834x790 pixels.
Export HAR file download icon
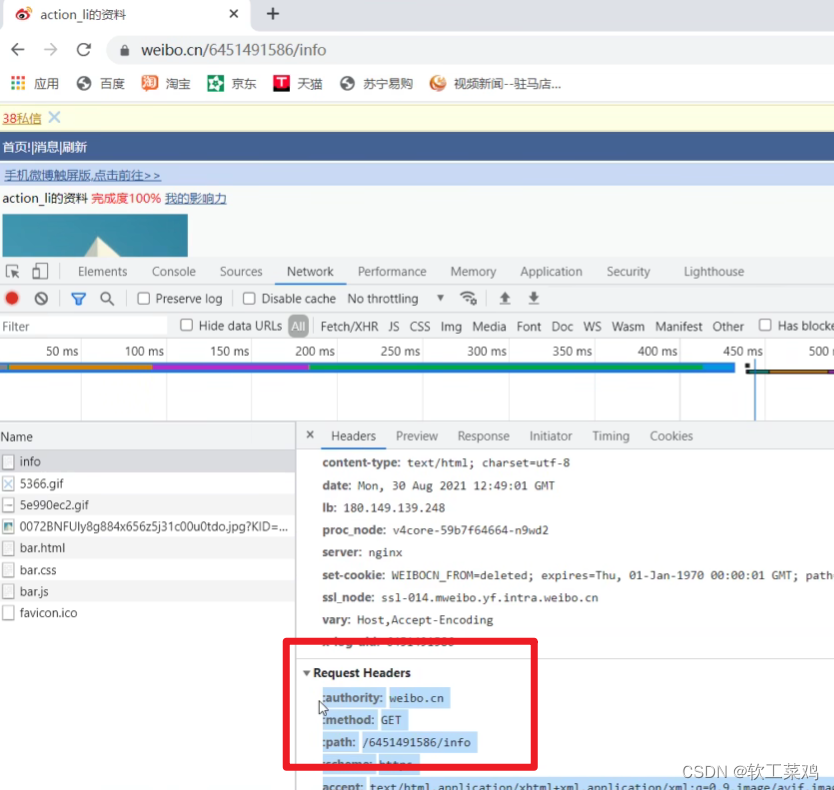click(x=533, y=298)
